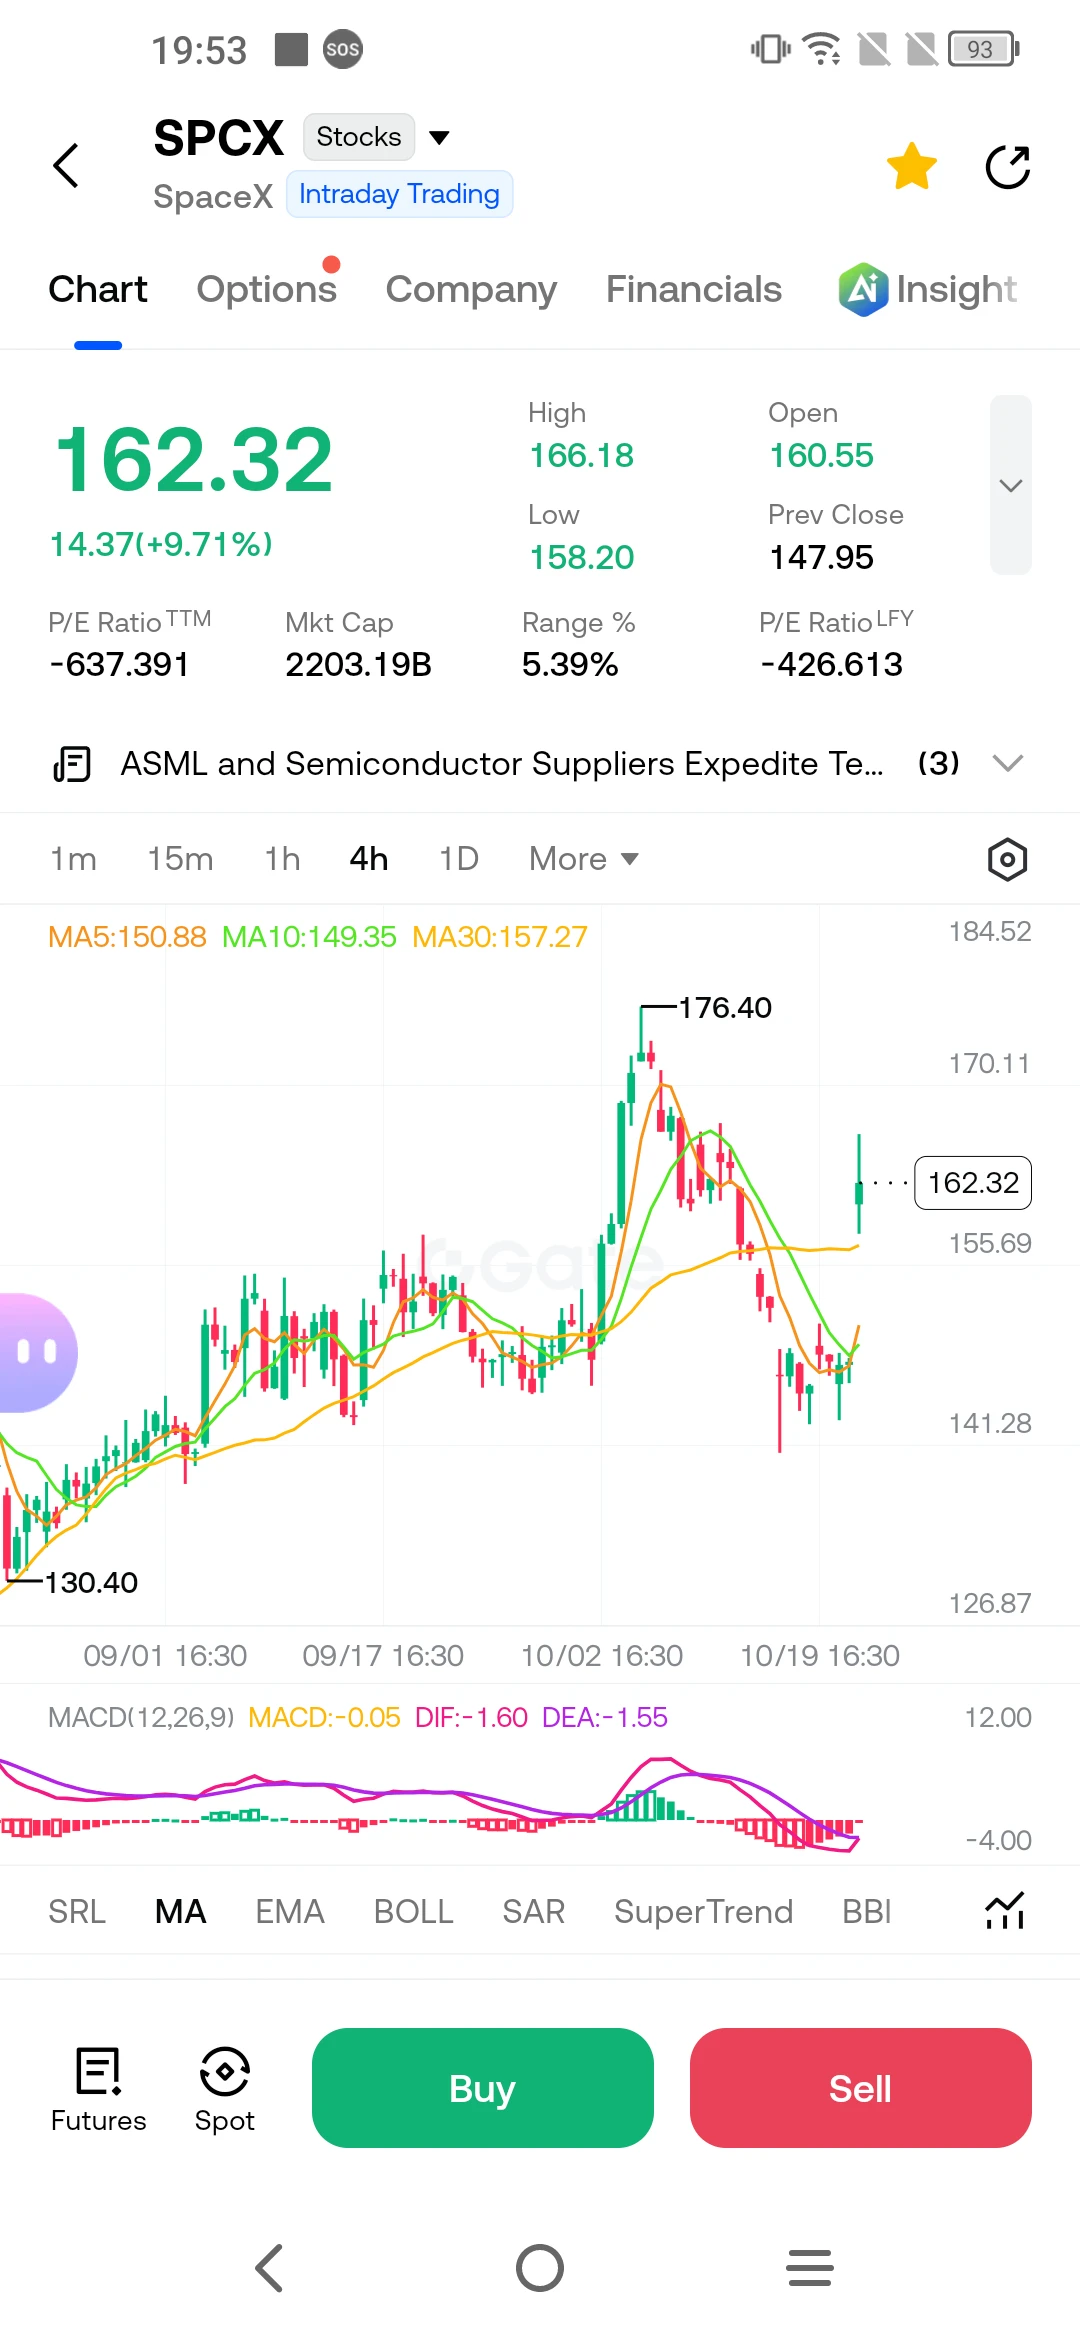The width and height of the screenshot is (1080, 2340).
Task: Select the 4h timeframe
Action: tap(369, 859)
